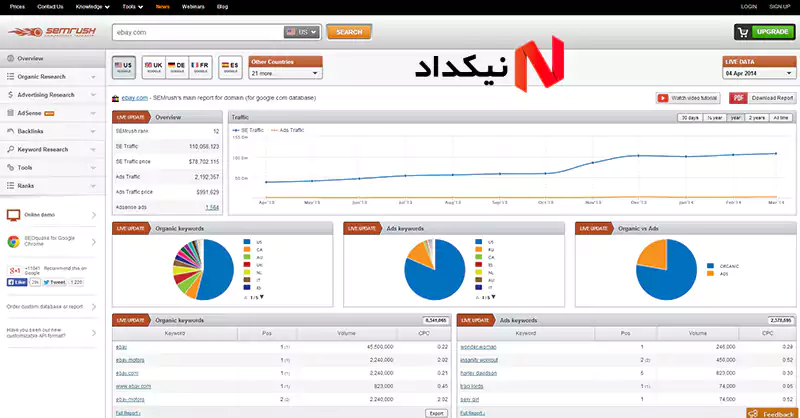Click the Tools sidebar wrench icon
The width and height of the screenshot is (800, 418).
click(10, 167)
